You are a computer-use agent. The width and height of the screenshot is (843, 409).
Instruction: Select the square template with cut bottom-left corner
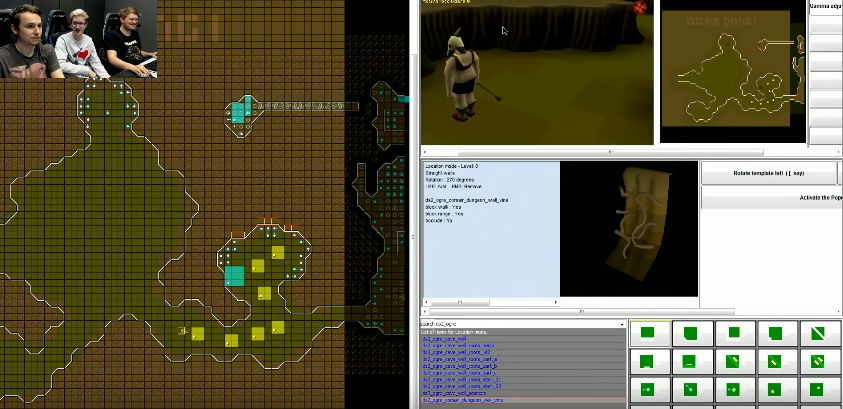click(x=692, y=333)
